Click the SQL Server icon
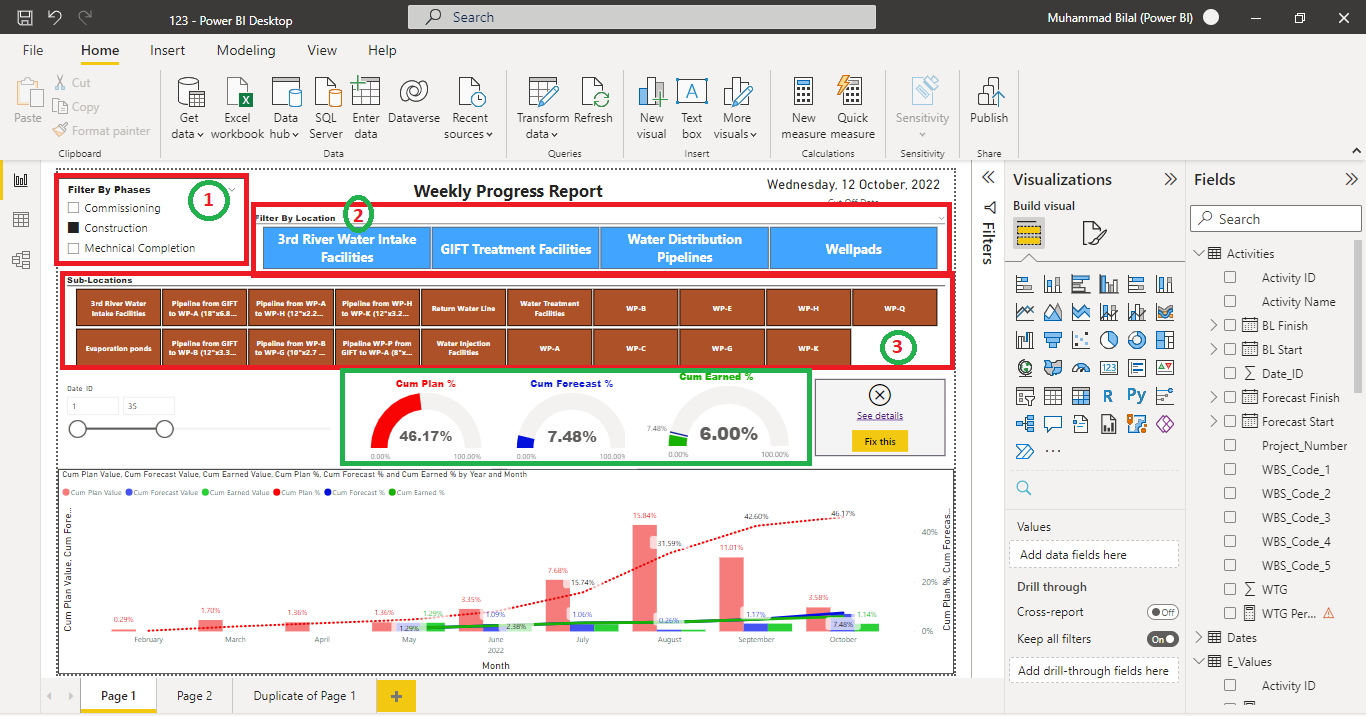The height and width of the screenshot is (716, 1366). tap(326, 92)
